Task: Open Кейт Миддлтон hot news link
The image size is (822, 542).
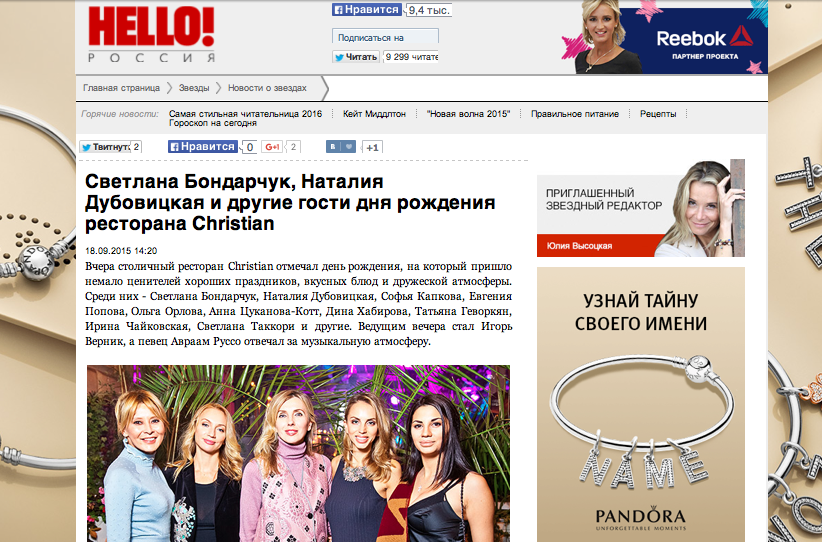Action: pyautogui.click(x=374, y=114)
